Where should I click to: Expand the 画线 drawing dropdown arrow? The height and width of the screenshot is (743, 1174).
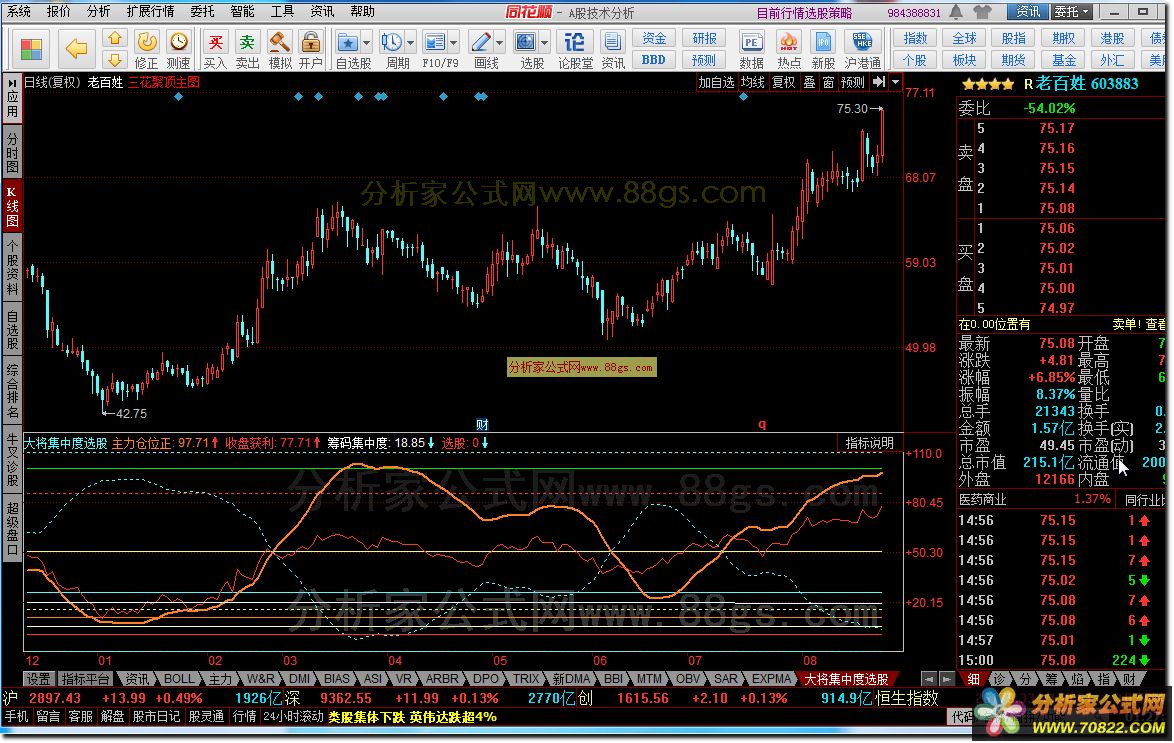point(499,42)
